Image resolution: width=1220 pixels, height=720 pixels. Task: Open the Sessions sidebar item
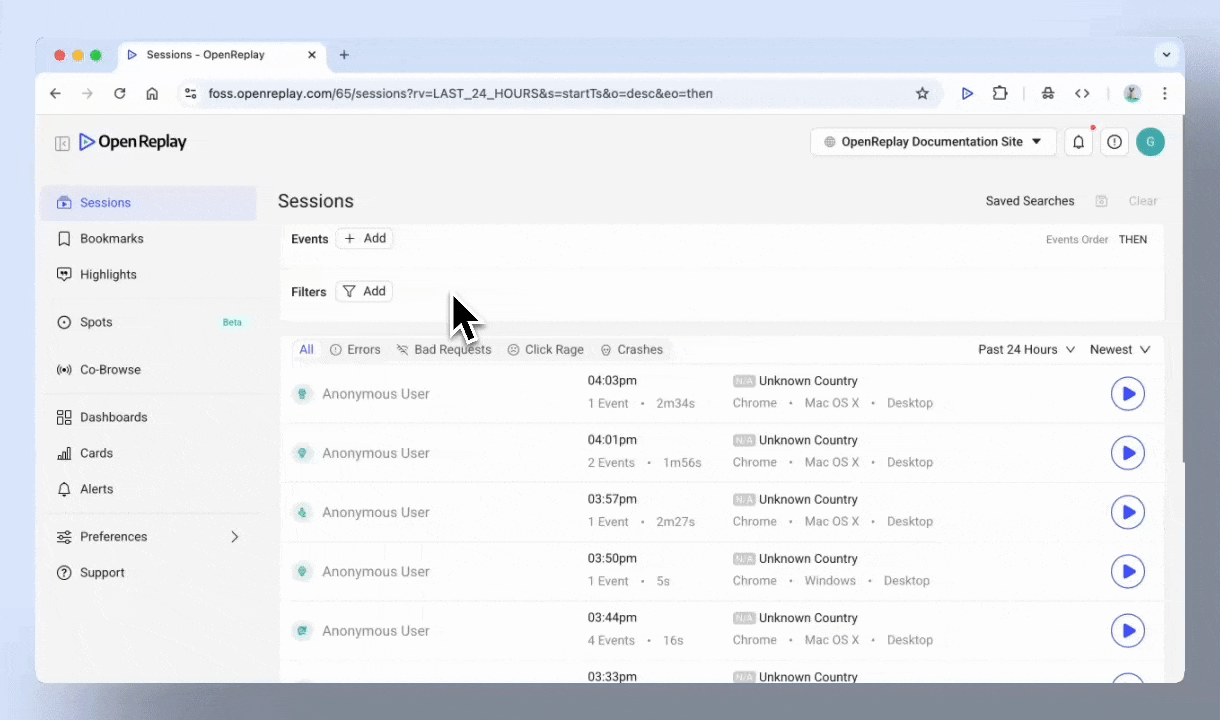(148, 203)
